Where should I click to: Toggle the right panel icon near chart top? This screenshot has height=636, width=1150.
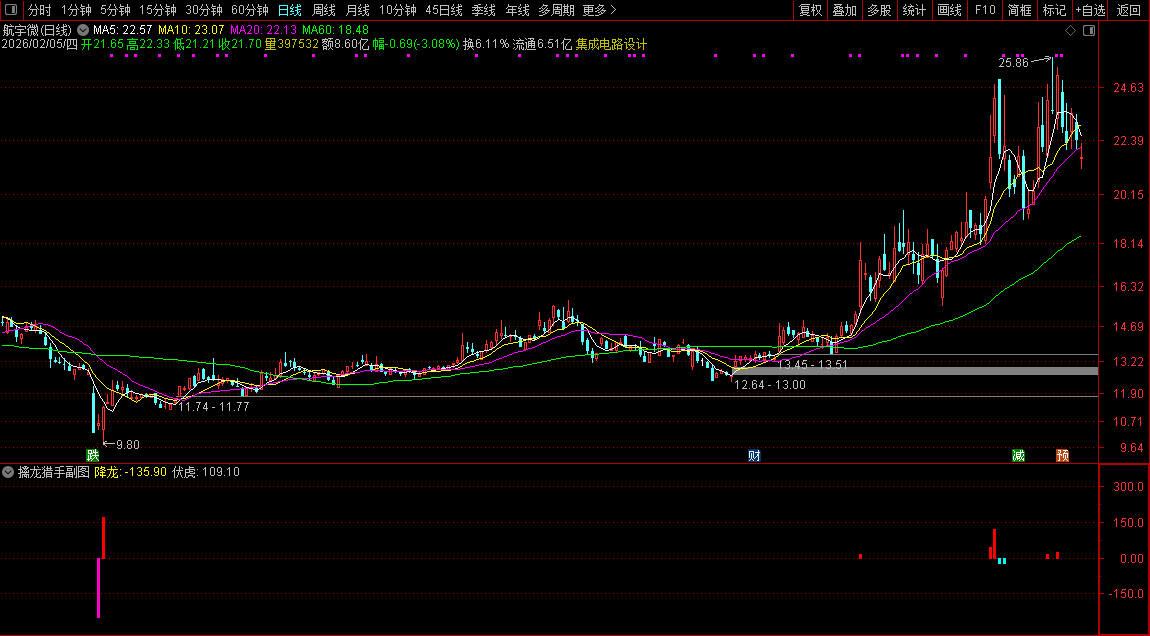1089,31
